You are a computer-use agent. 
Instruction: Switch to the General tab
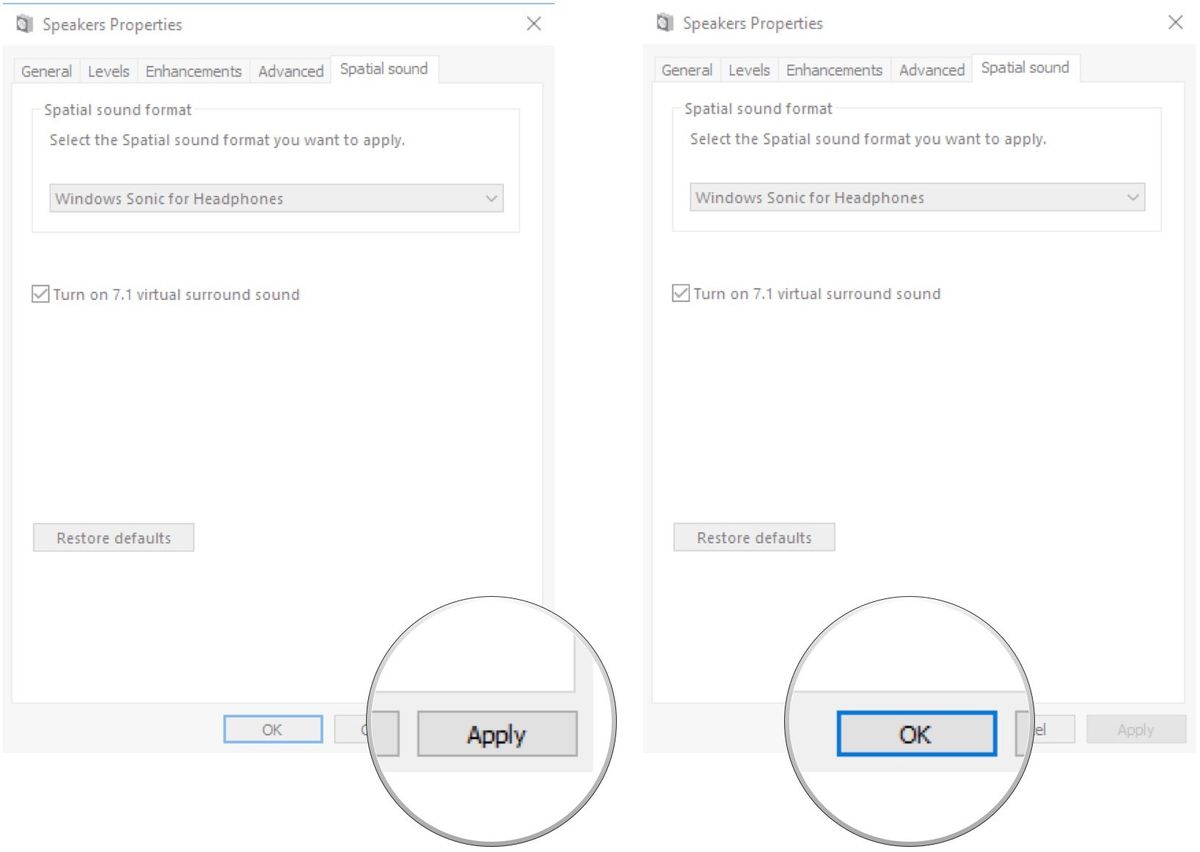click(45, 71)
